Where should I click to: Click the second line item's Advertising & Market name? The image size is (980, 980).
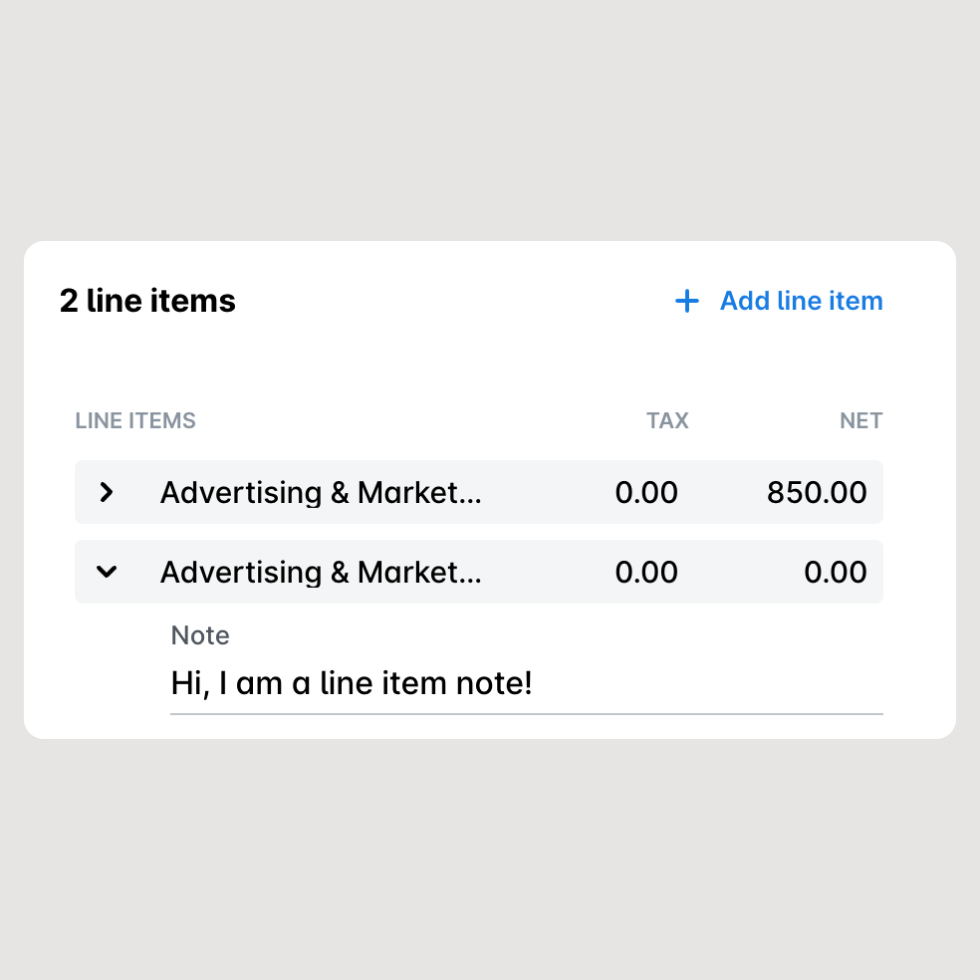point(321,572)
